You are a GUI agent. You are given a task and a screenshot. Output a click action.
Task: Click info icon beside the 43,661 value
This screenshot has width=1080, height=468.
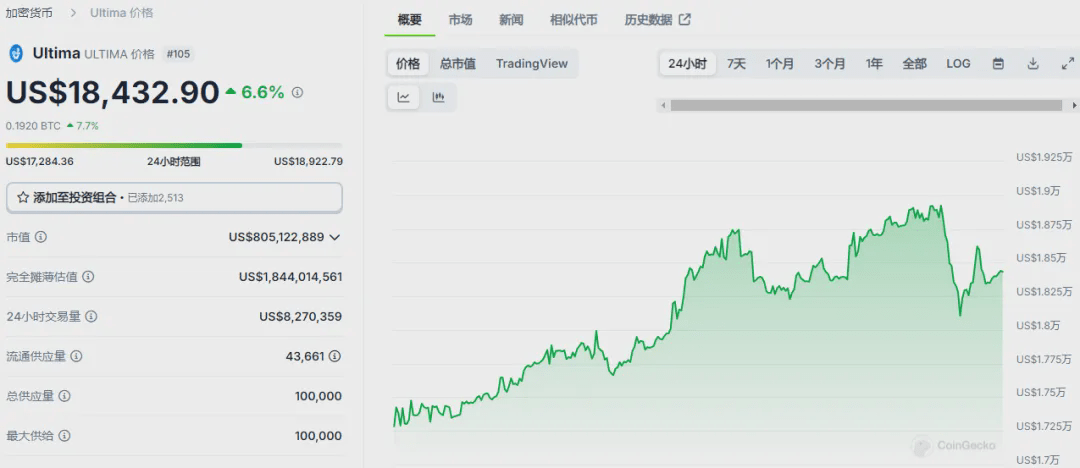click(335, 356)
